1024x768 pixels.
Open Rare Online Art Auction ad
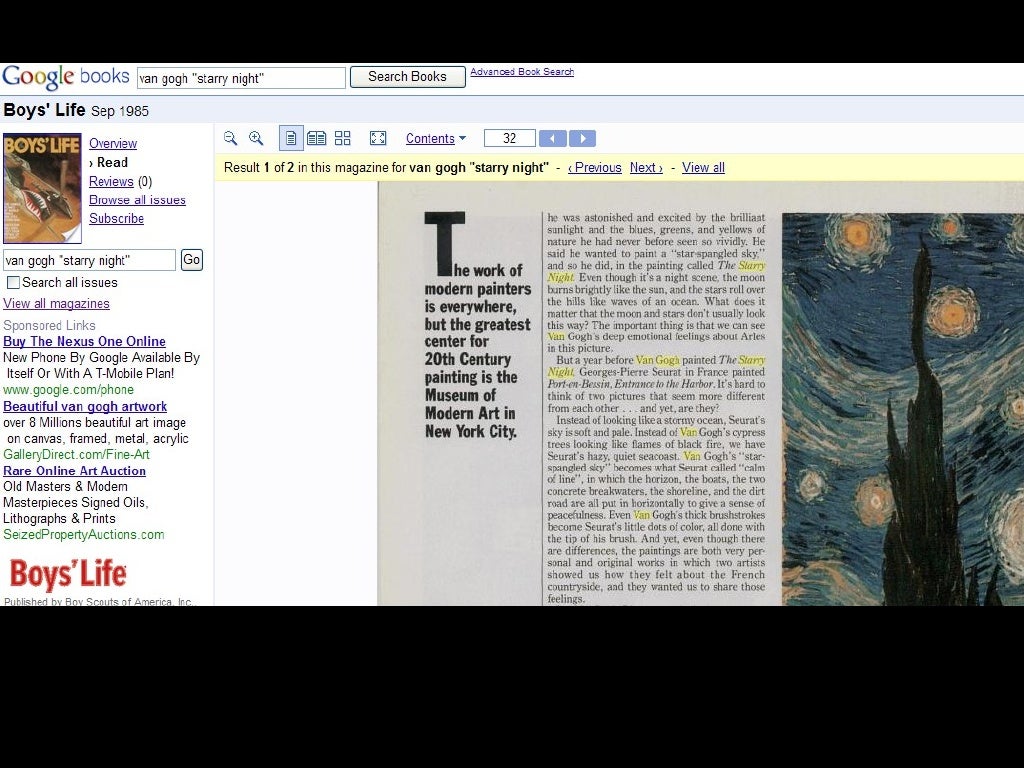74,471
